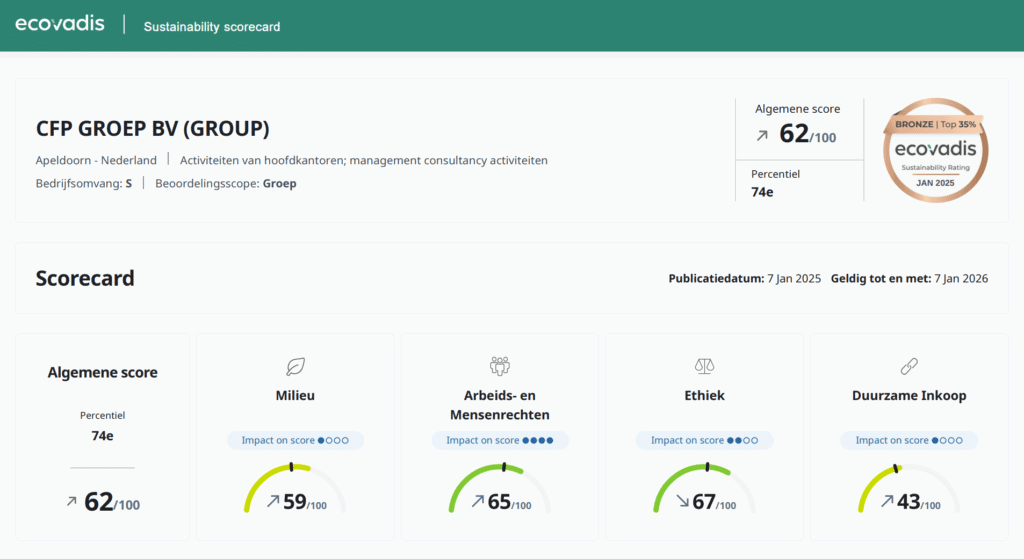
Task: Click the Ethiek scales icon
Action: point(704,366)
